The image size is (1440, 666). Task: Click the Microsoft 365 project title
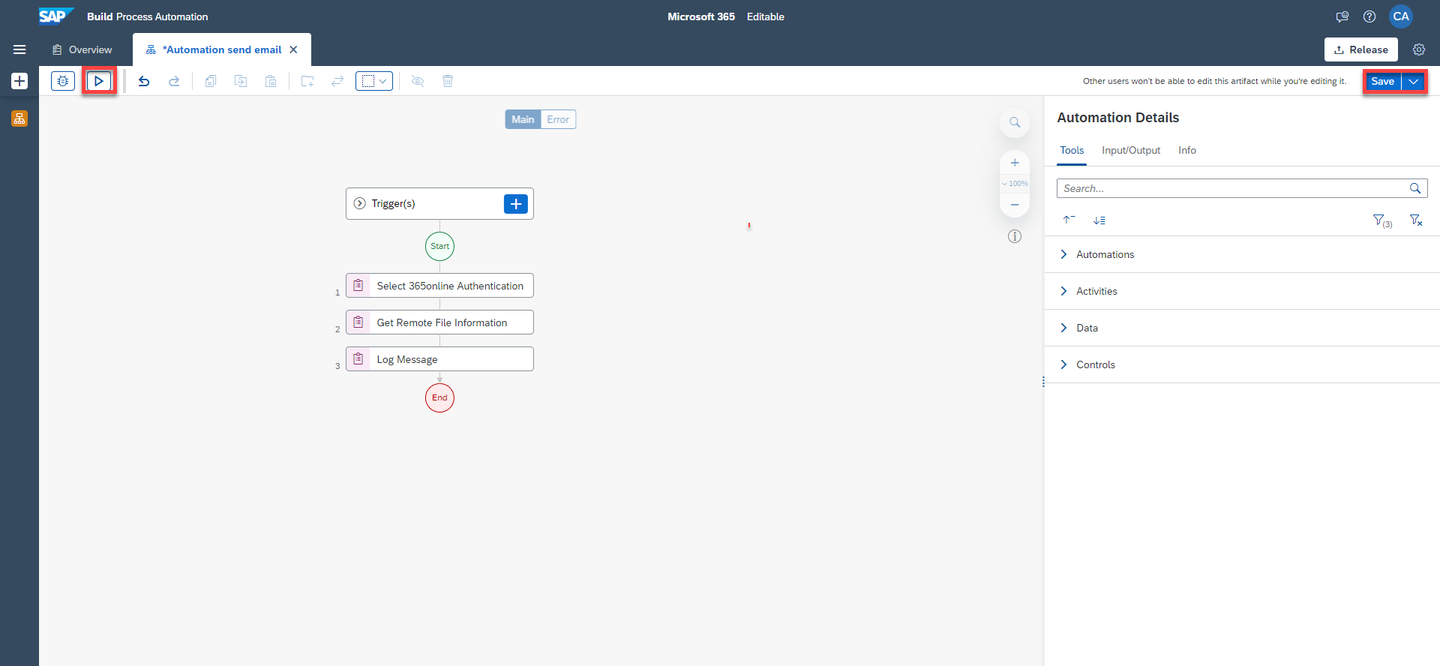[701, 17]
